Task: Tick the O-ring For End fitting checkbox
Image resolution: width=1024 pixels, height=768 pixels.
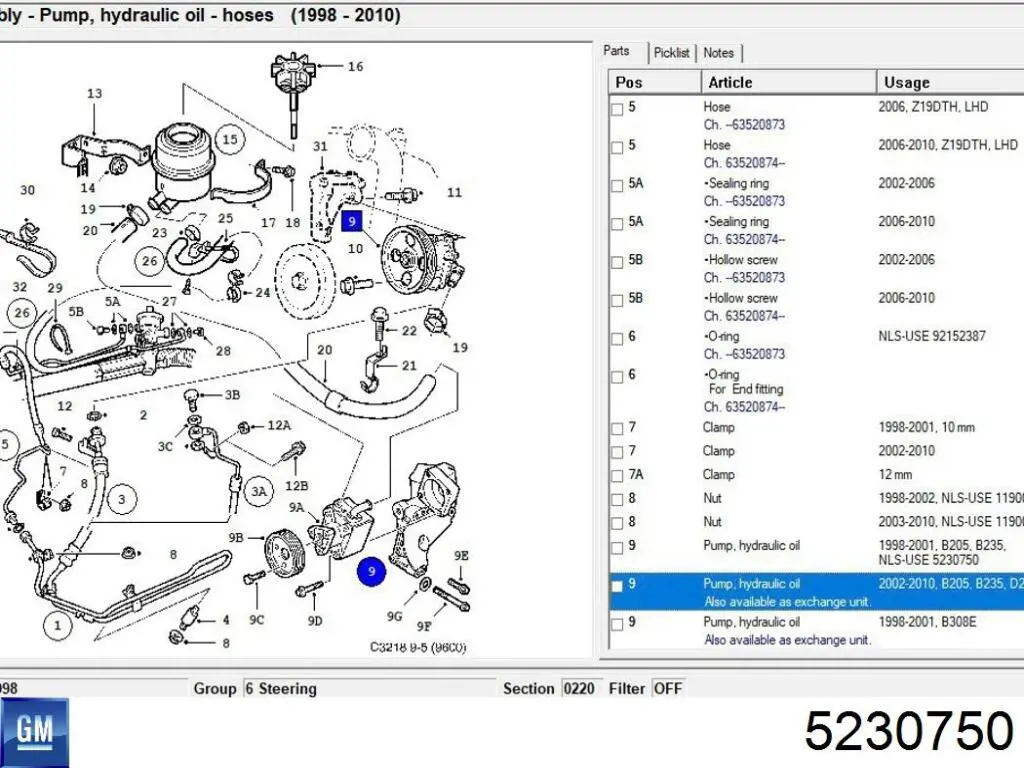Action: 617,377
